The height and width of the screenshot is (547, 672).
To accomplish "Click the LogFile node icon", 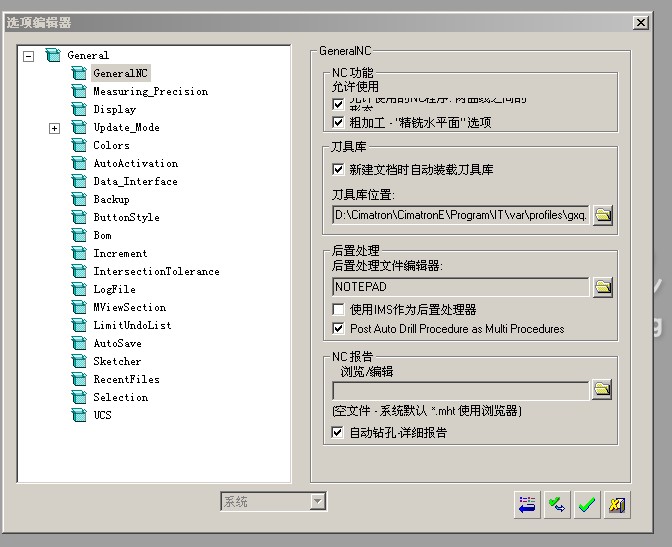I will pyautogui.click(x=79, y=289).
